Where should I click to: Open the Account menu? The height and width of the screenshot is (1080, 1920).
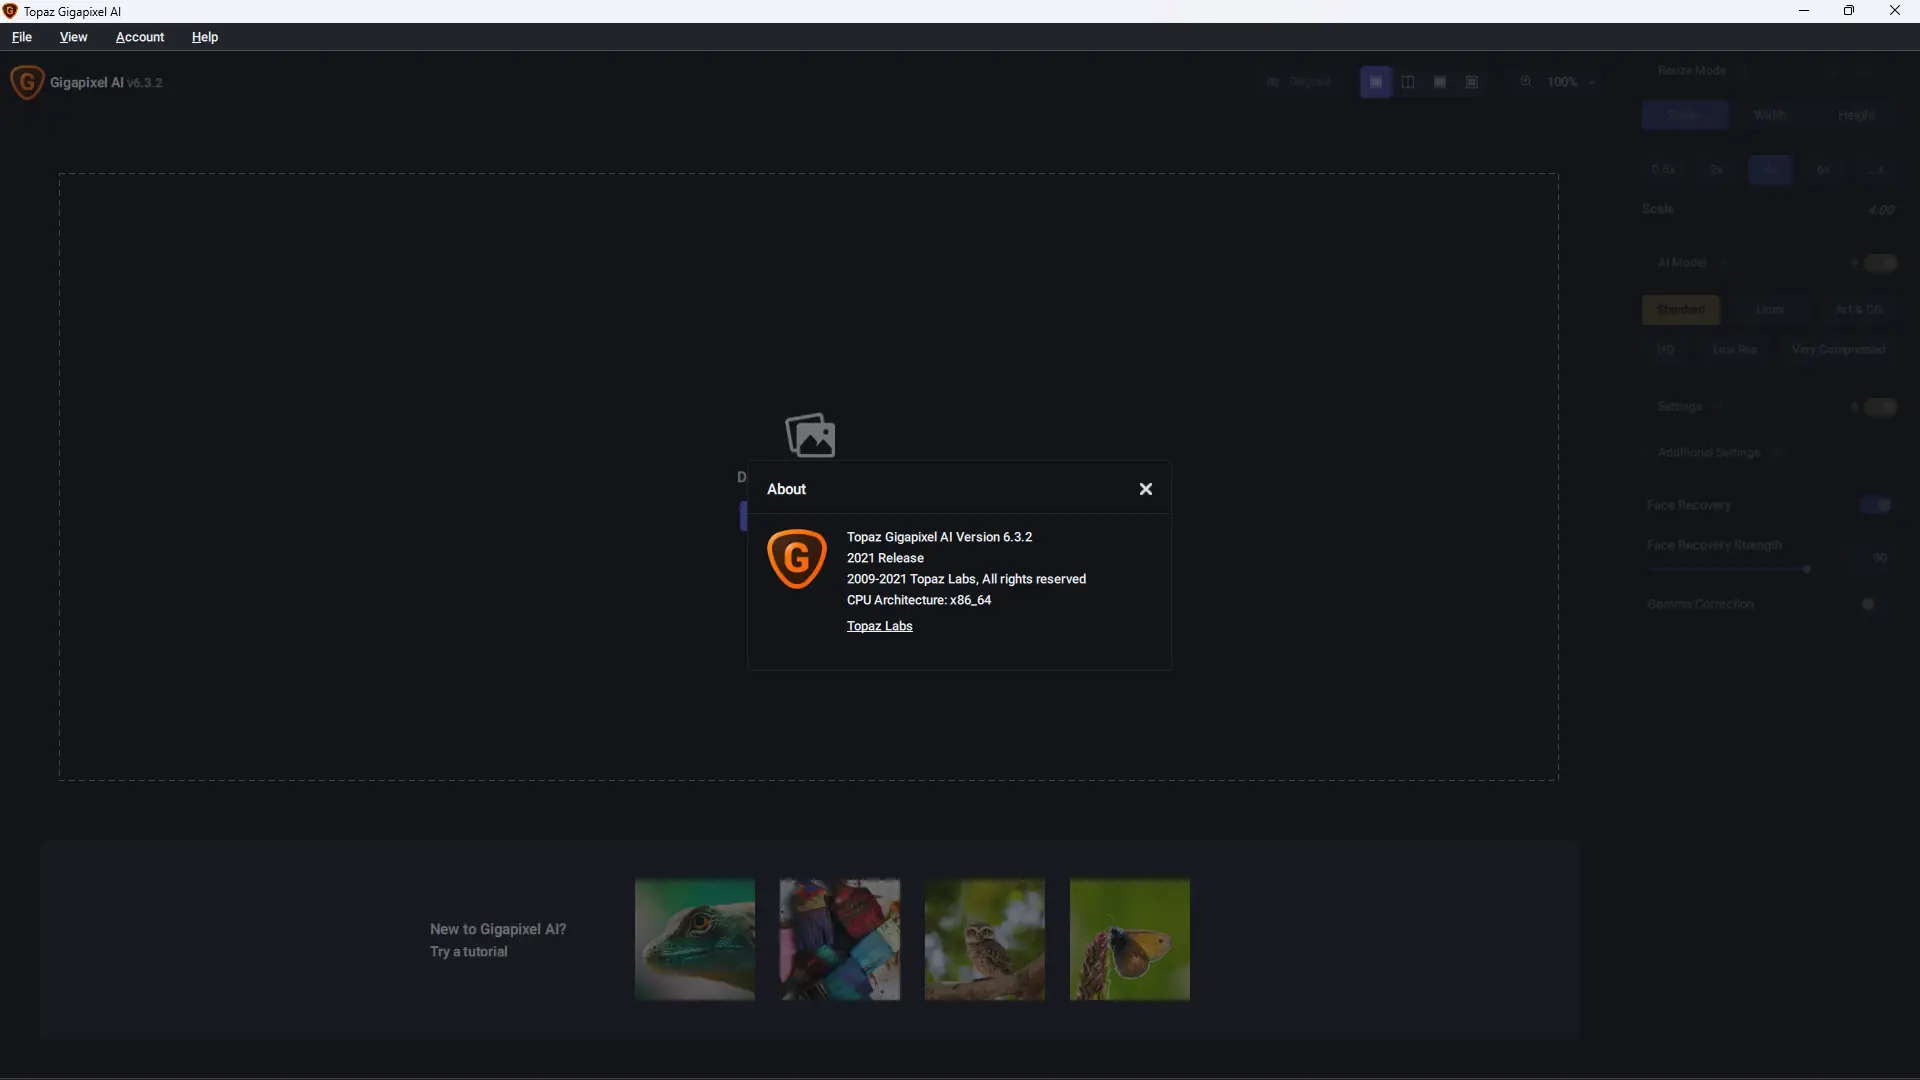point(140,37)
